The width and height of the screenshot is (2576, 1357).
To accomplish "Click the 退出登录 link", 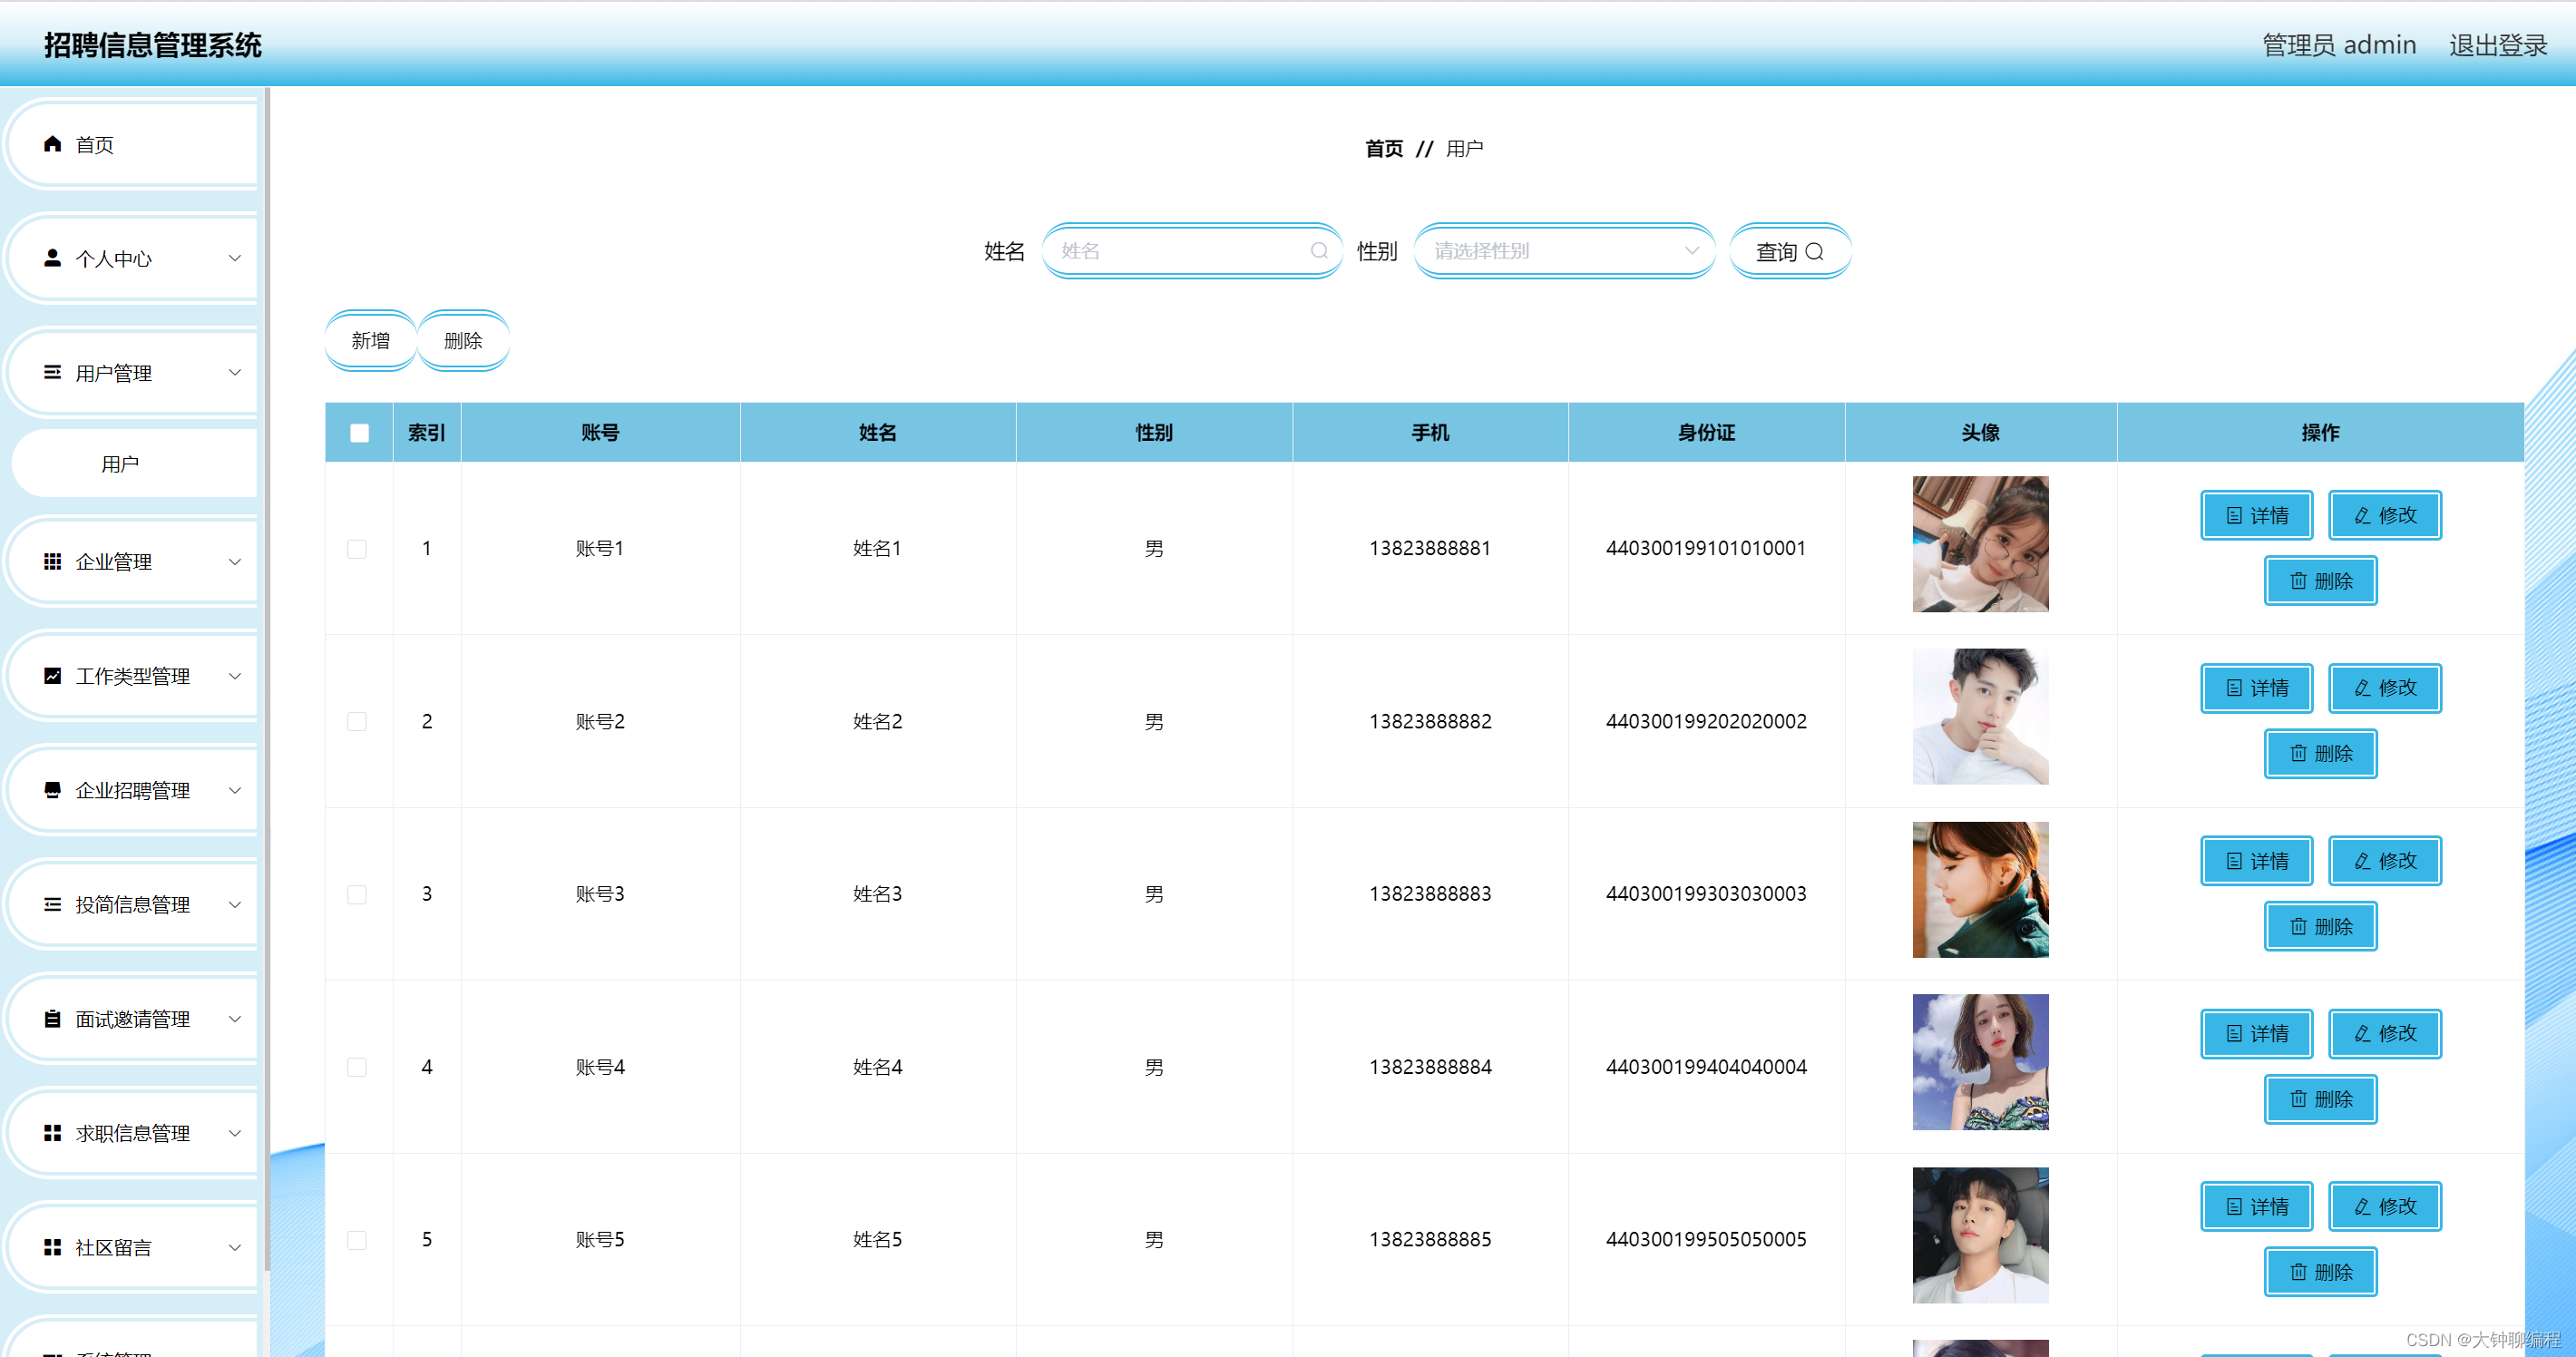I will coord(2497,45).
